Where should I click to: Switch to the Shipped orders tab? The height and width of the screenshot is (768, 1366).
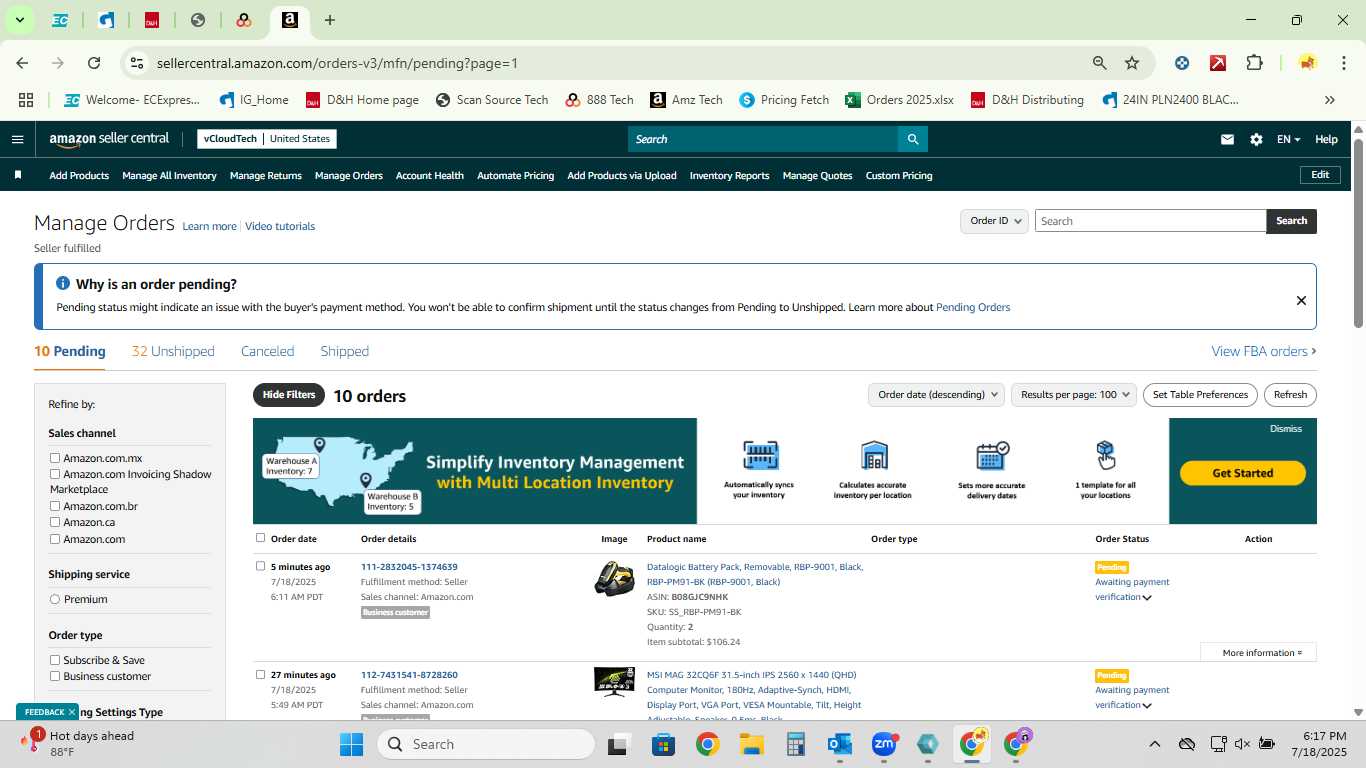click(344, 351)
